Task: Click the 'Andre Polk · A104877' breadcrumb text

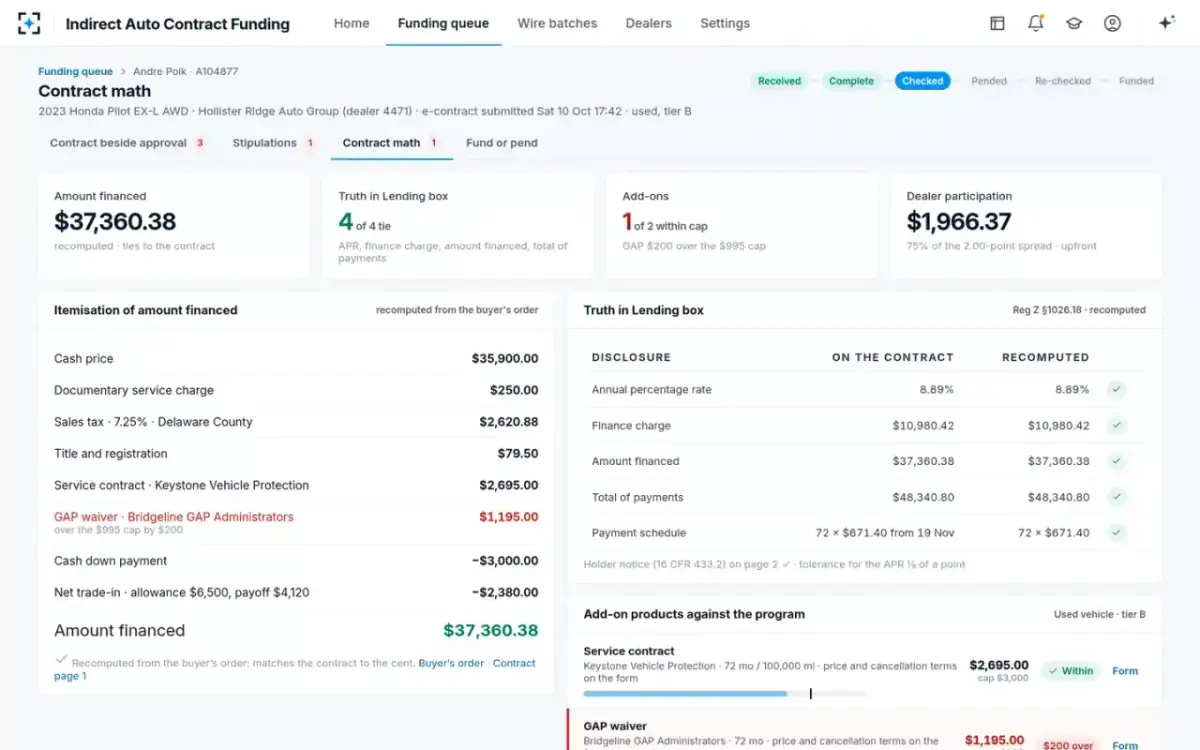Action: point(186,72)
